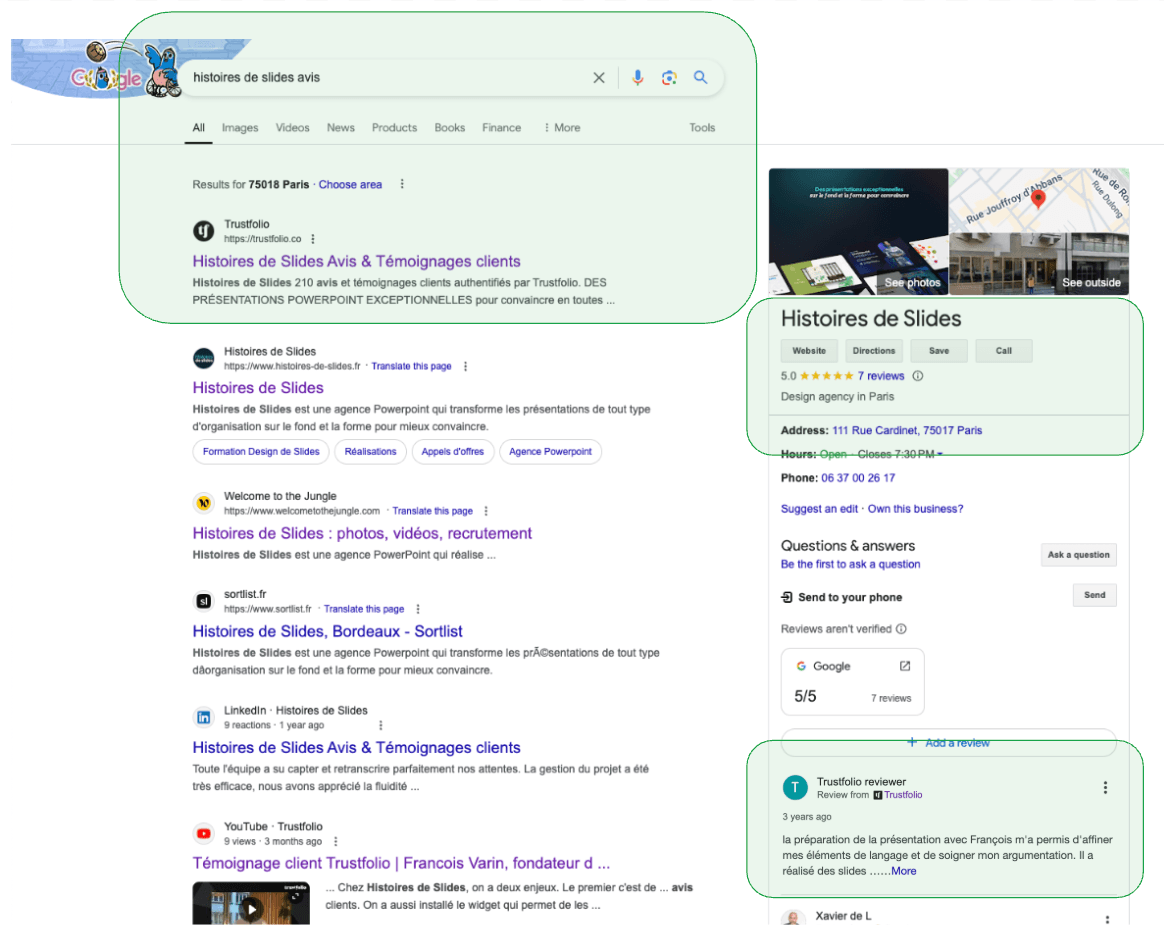
Task: Expand the More search filters menu
Action: pos(562,128)
